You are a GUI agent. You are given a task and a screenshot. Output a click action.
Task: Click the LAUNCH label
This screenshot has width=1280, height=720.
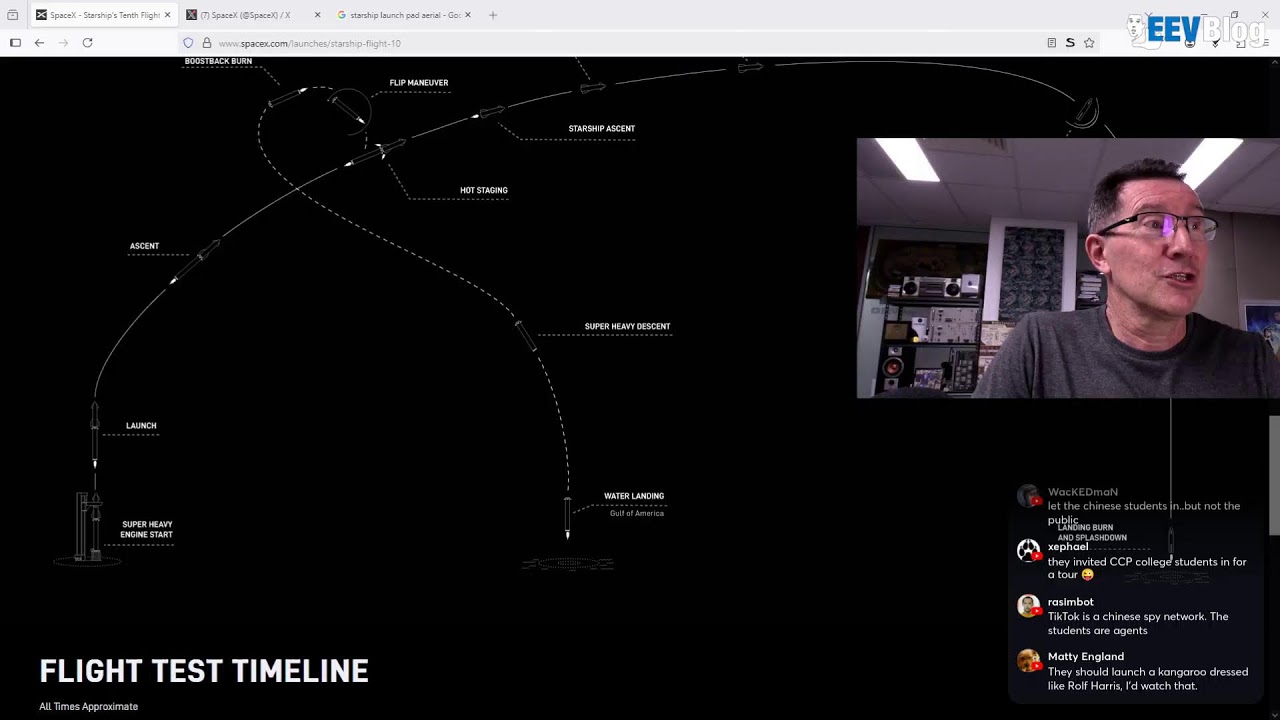point(141,426)
